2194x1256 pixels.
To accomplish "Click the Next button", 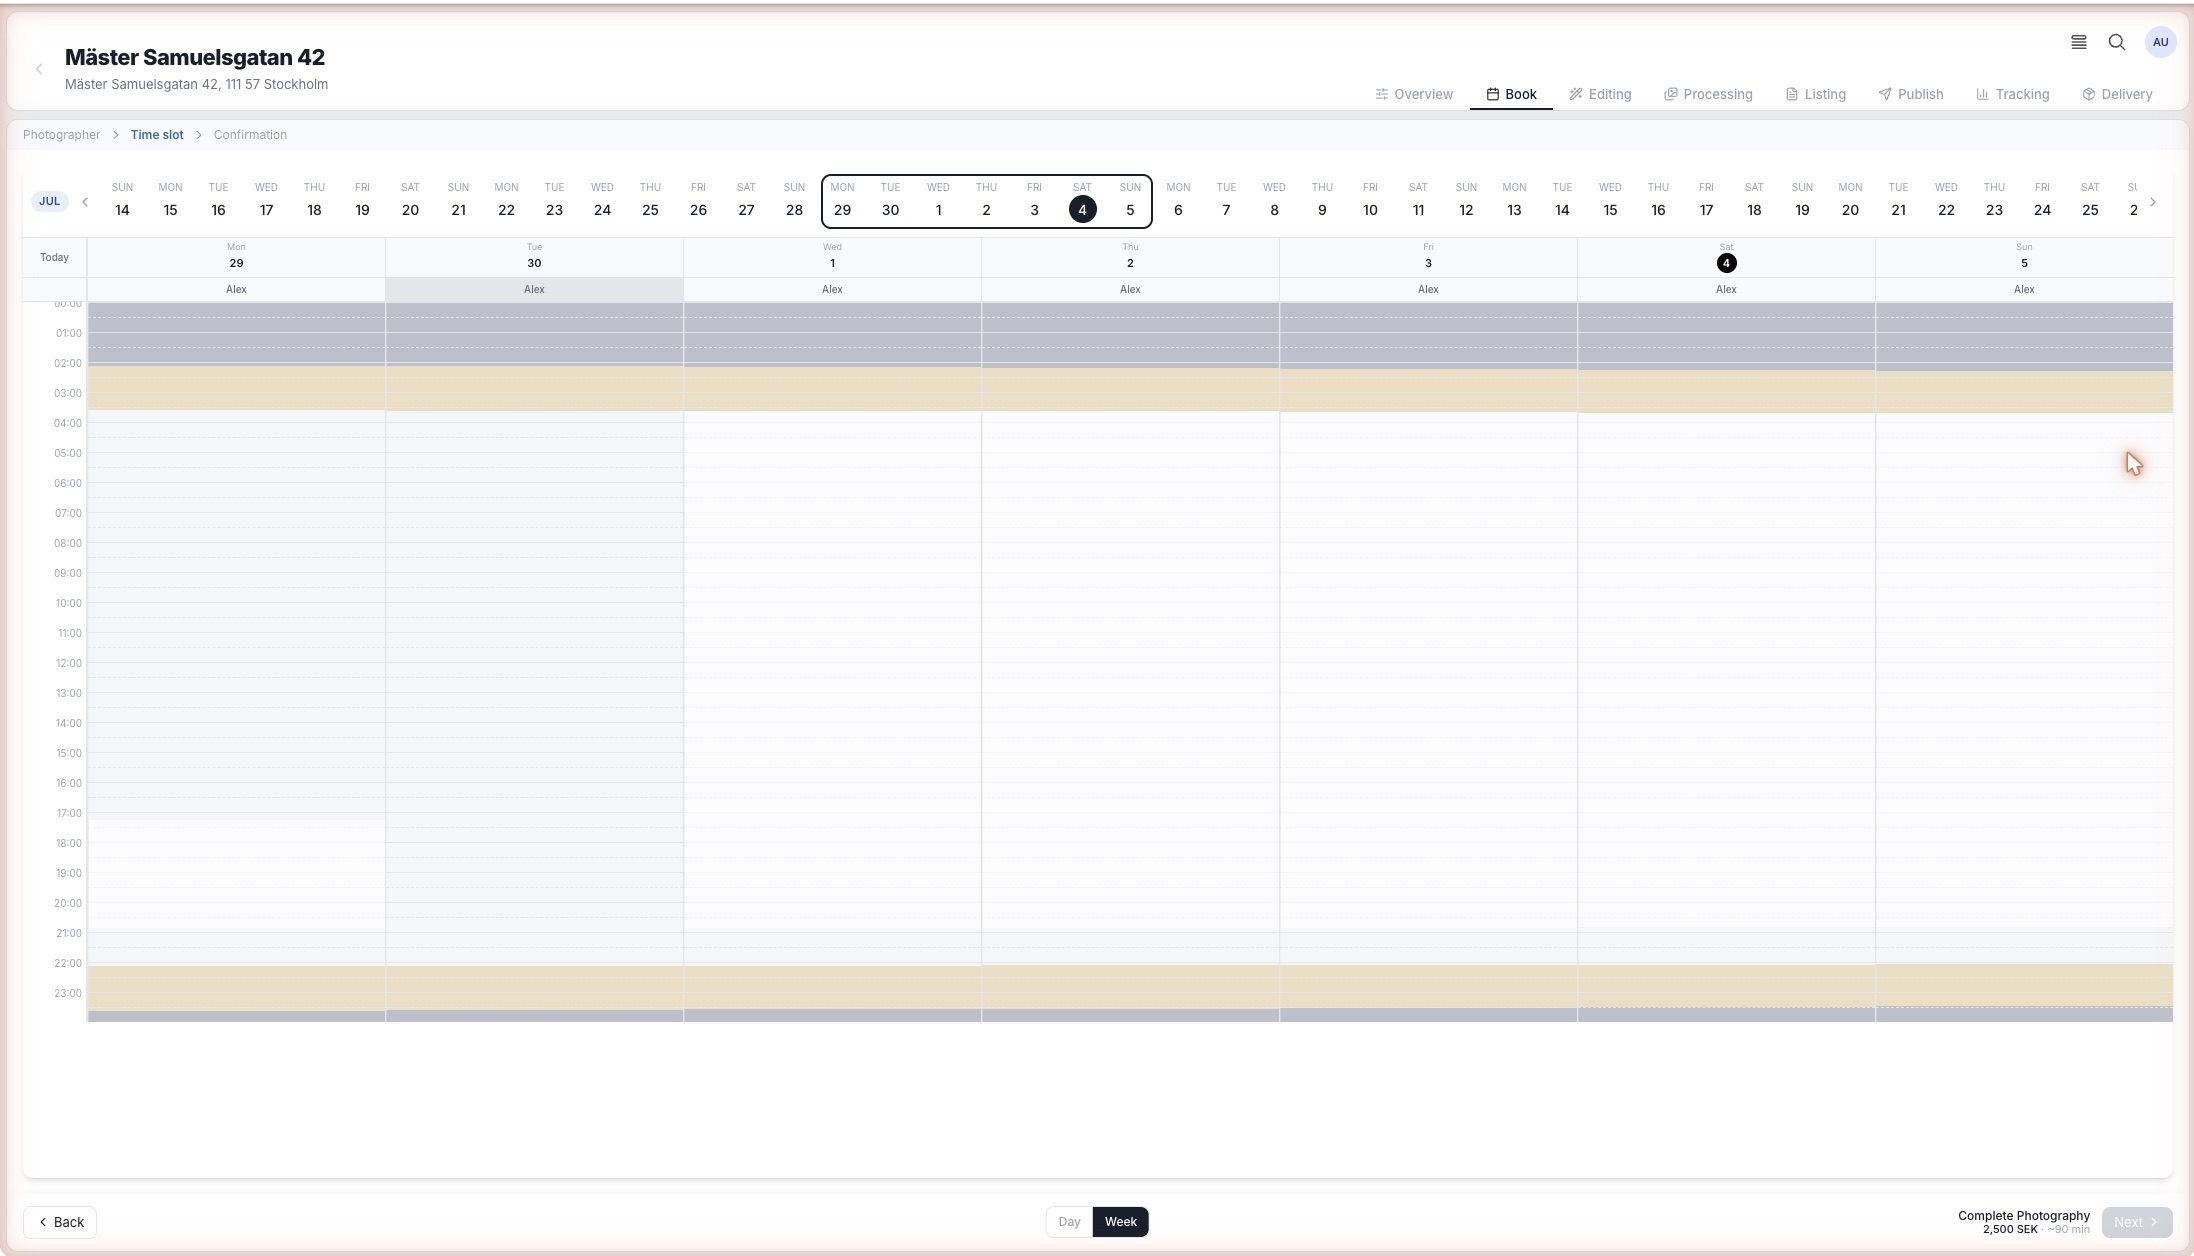I will point(2137,1222).
